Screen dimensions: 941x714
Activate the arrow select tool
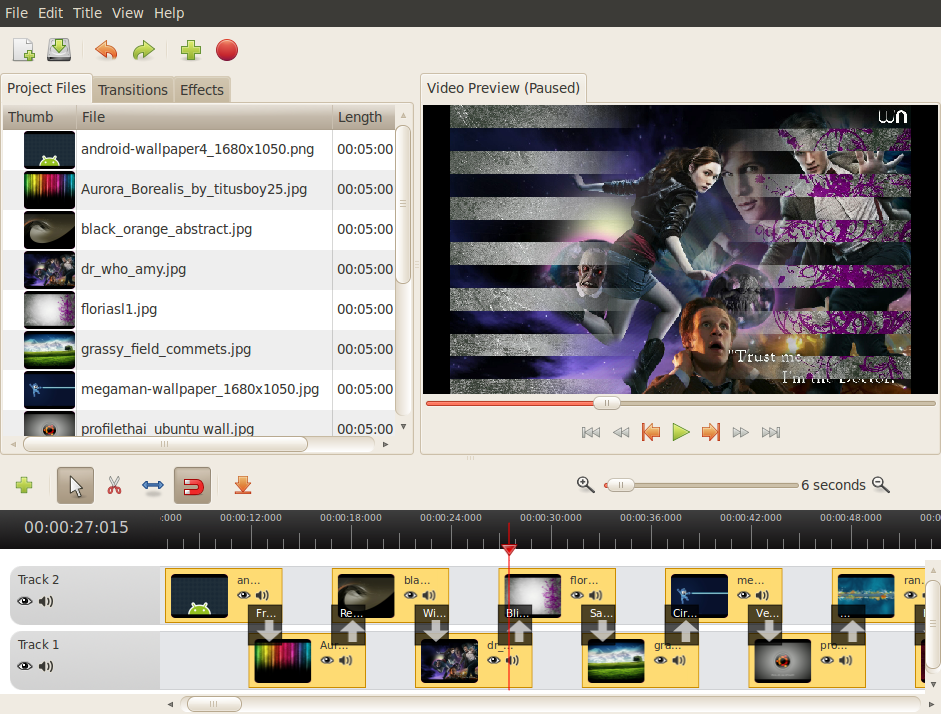tap(75, 486)
